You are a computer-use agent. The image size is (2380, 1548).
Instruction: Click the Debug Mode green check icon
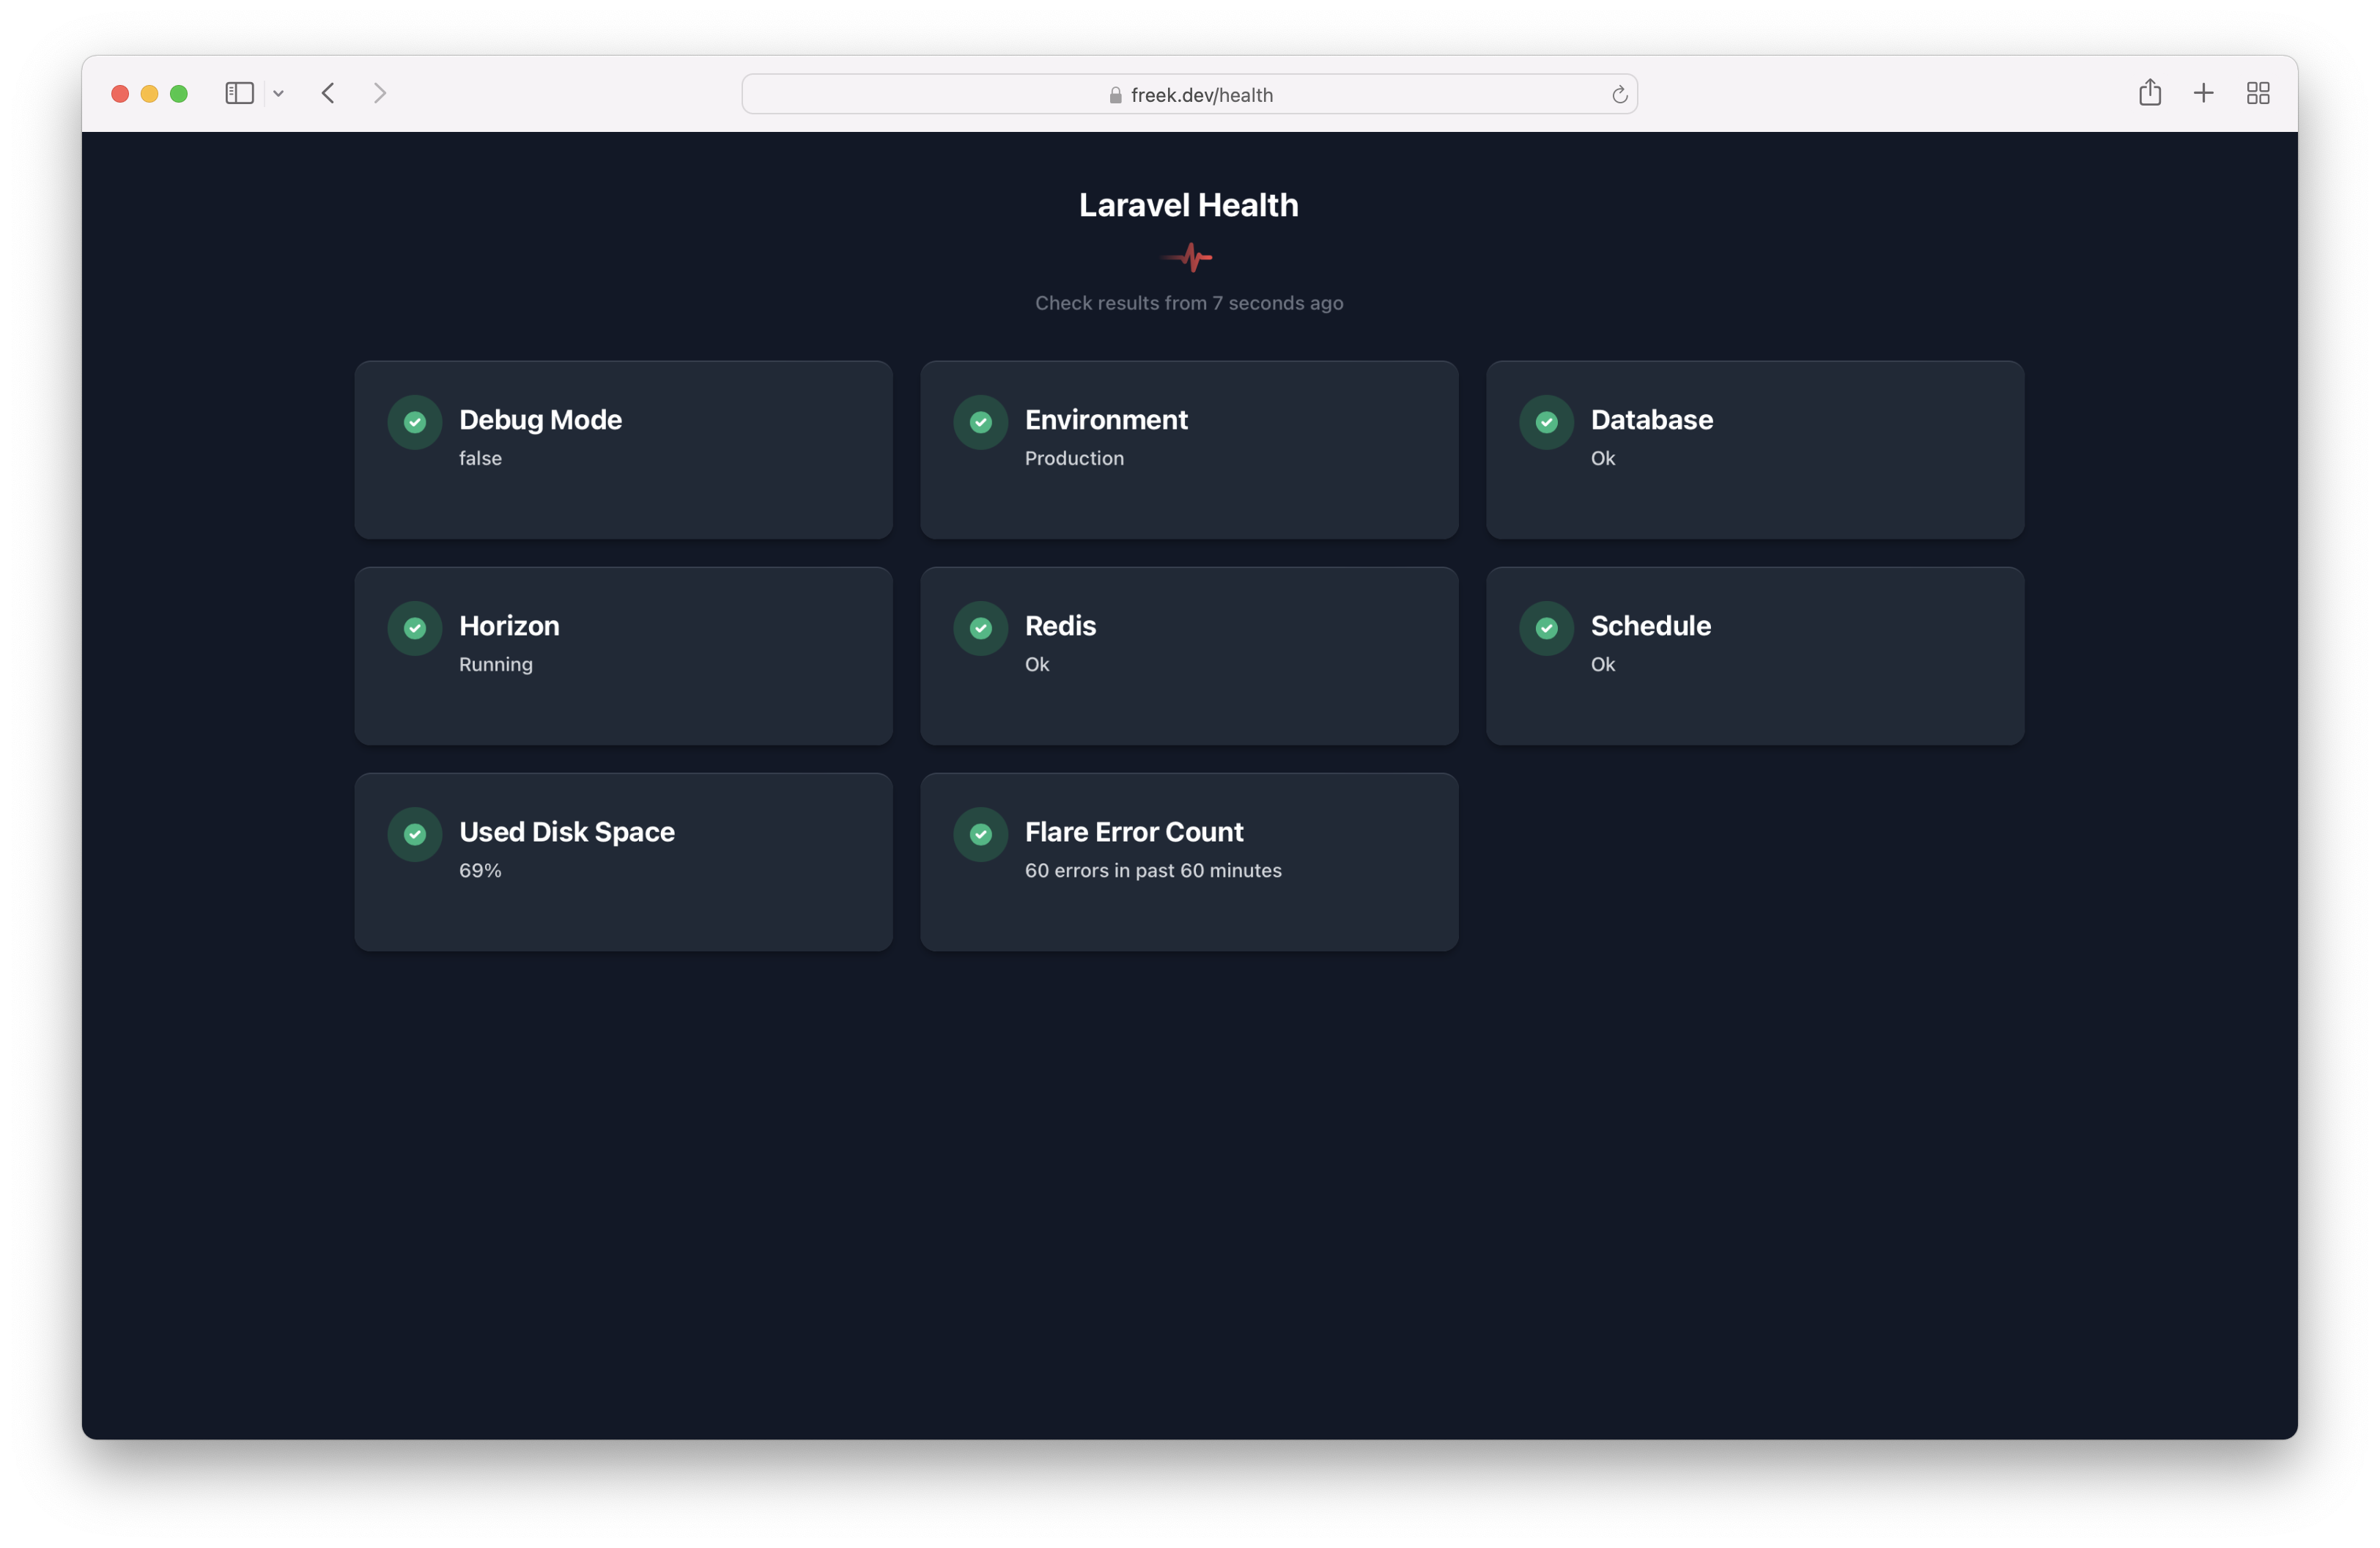[x=415, y=422]
